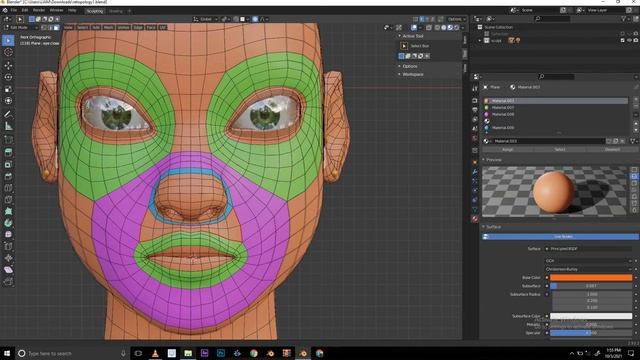The height and width of the screenshot is (360, 640).
Task: Open the viewport Options dropdown
Action: click(x=456, y=19)
